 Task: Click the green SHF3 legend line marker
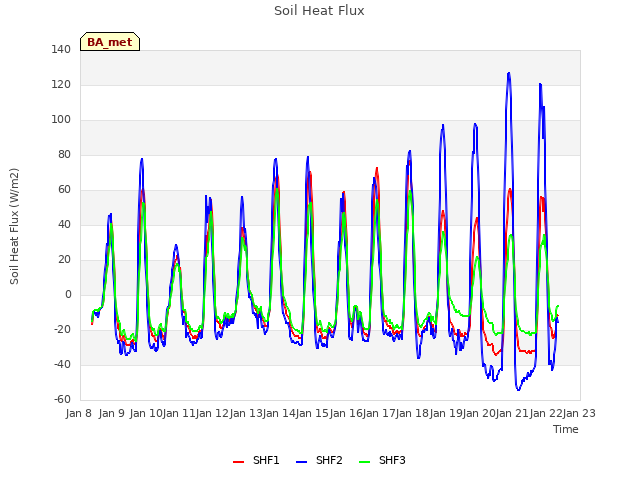coord(364,462)
